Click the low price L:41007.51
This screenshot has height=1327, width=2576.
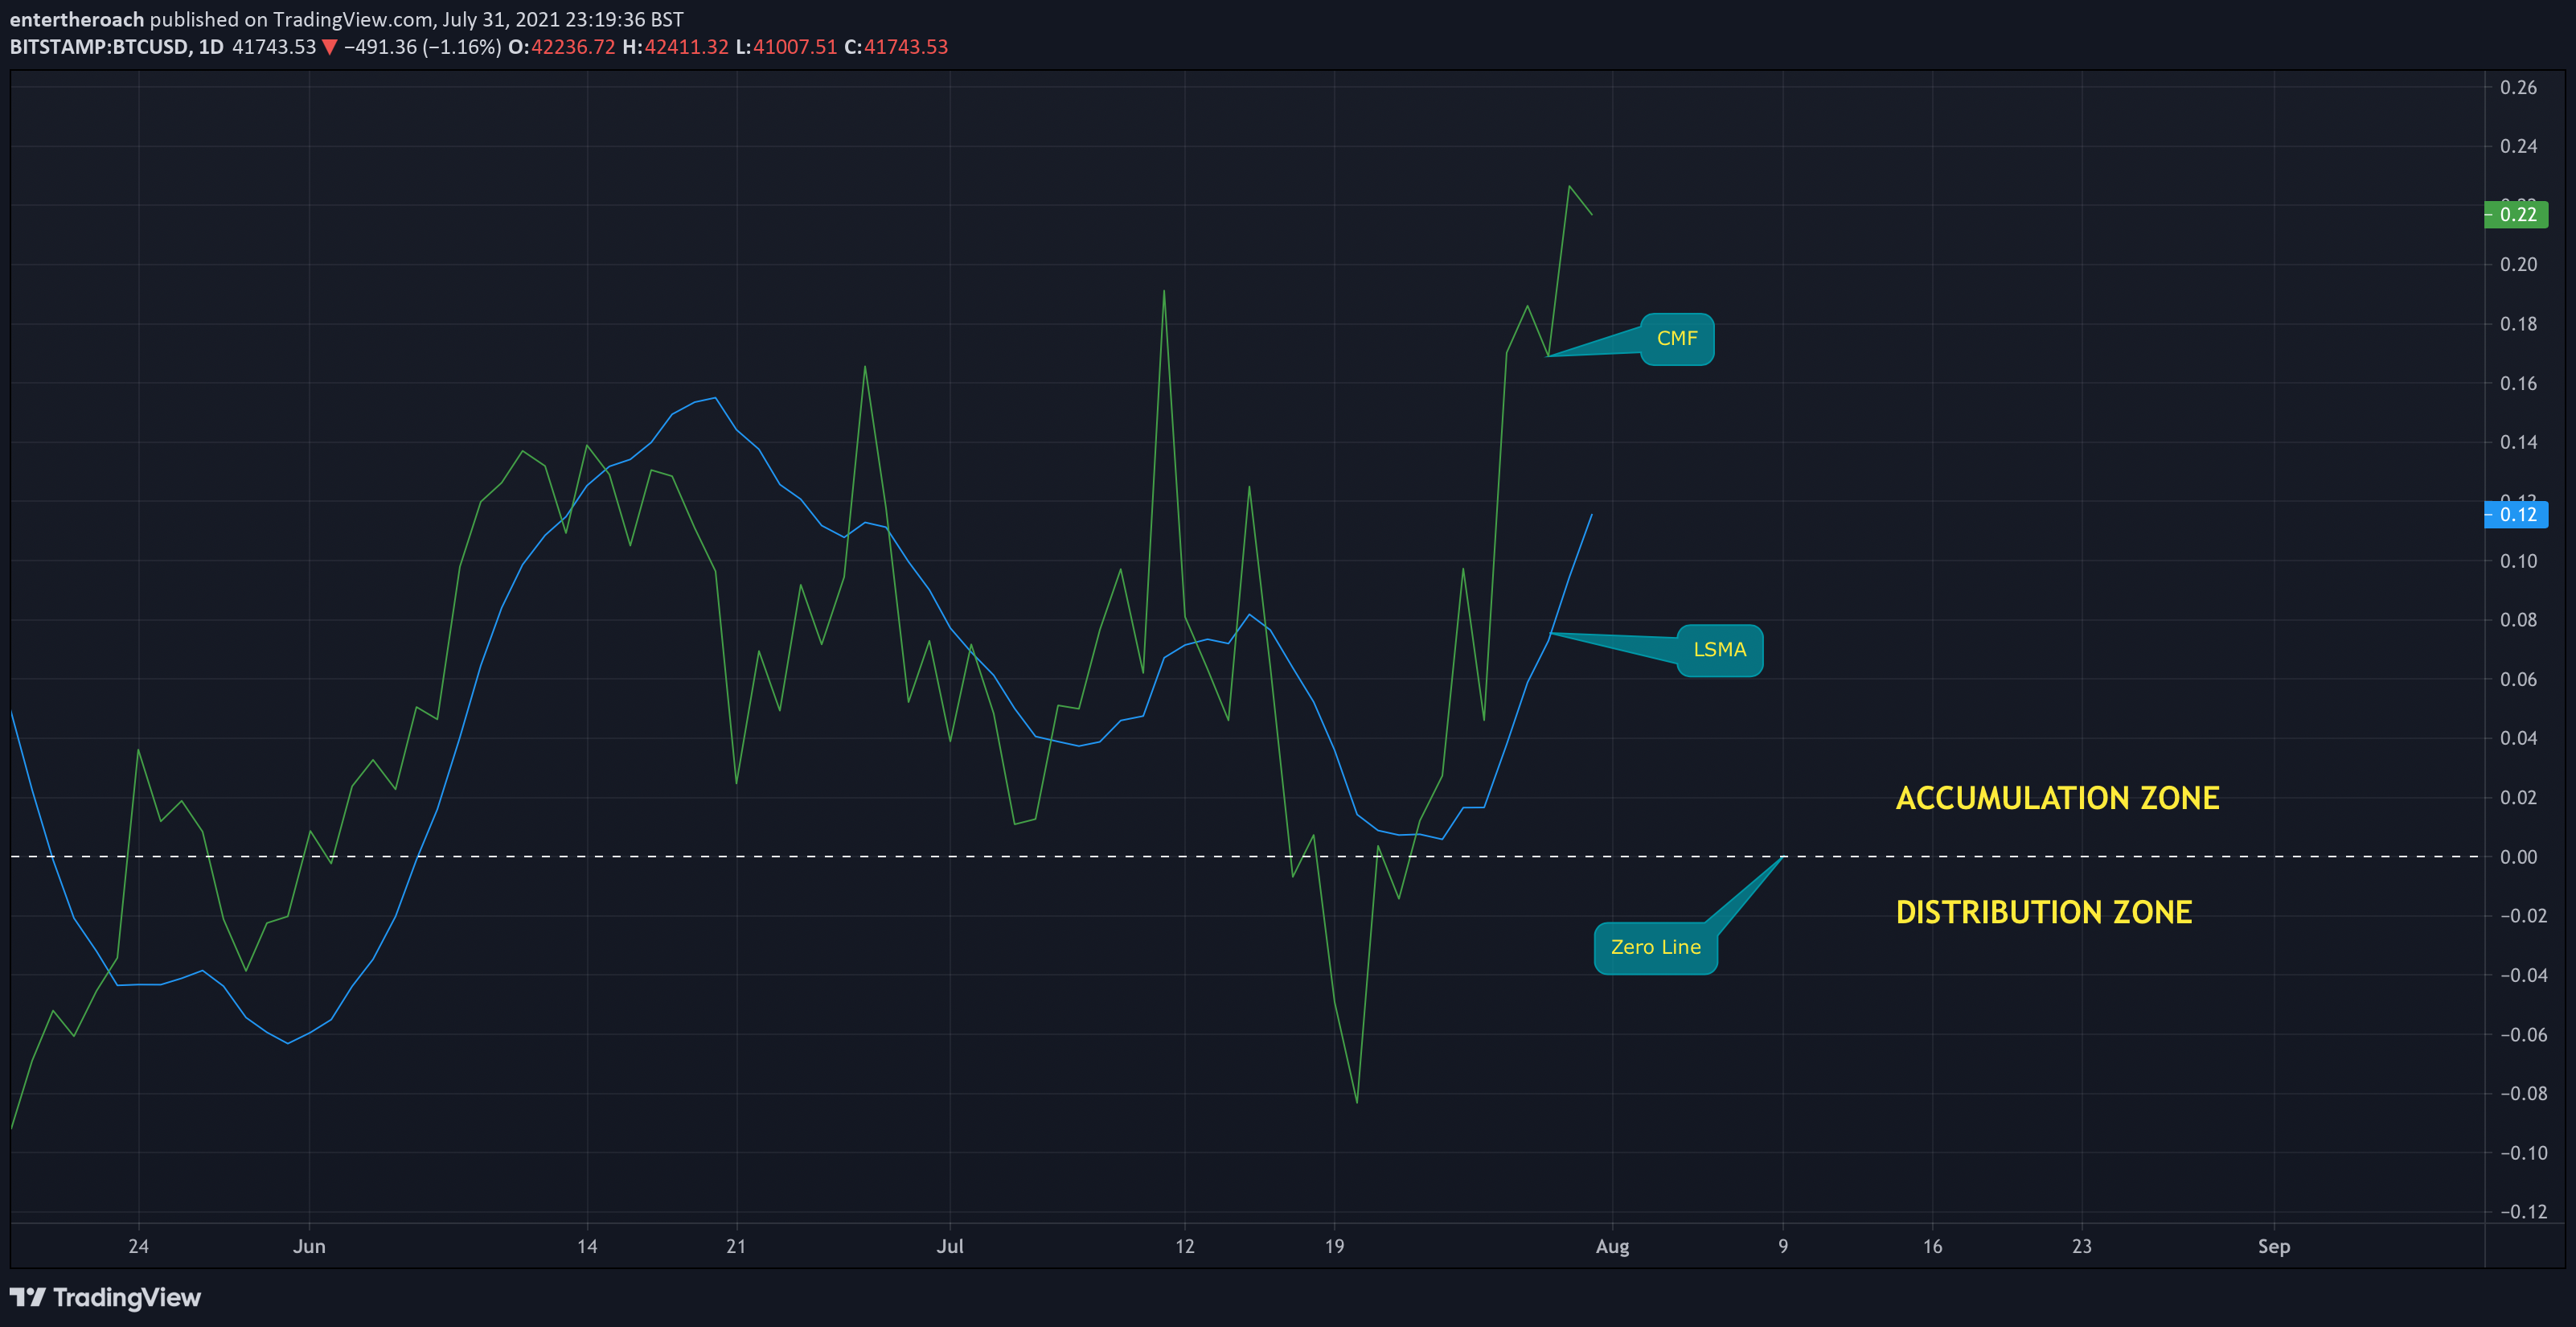point(786,47)
